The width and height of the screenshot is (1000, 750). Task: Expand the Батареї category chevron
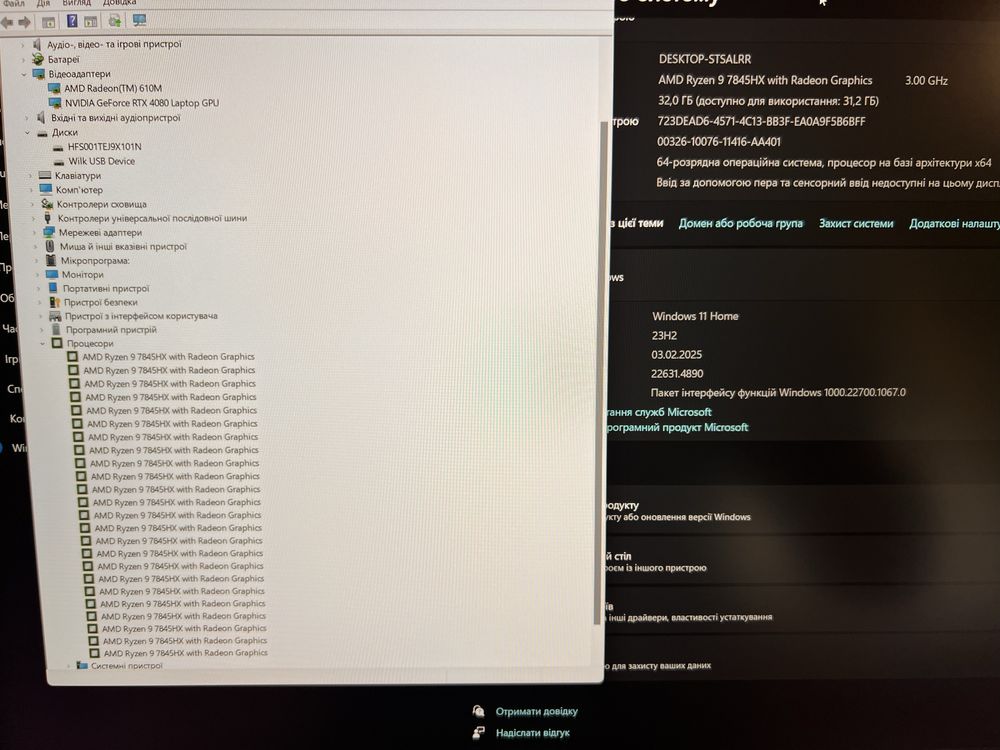[x=24, y=59]
